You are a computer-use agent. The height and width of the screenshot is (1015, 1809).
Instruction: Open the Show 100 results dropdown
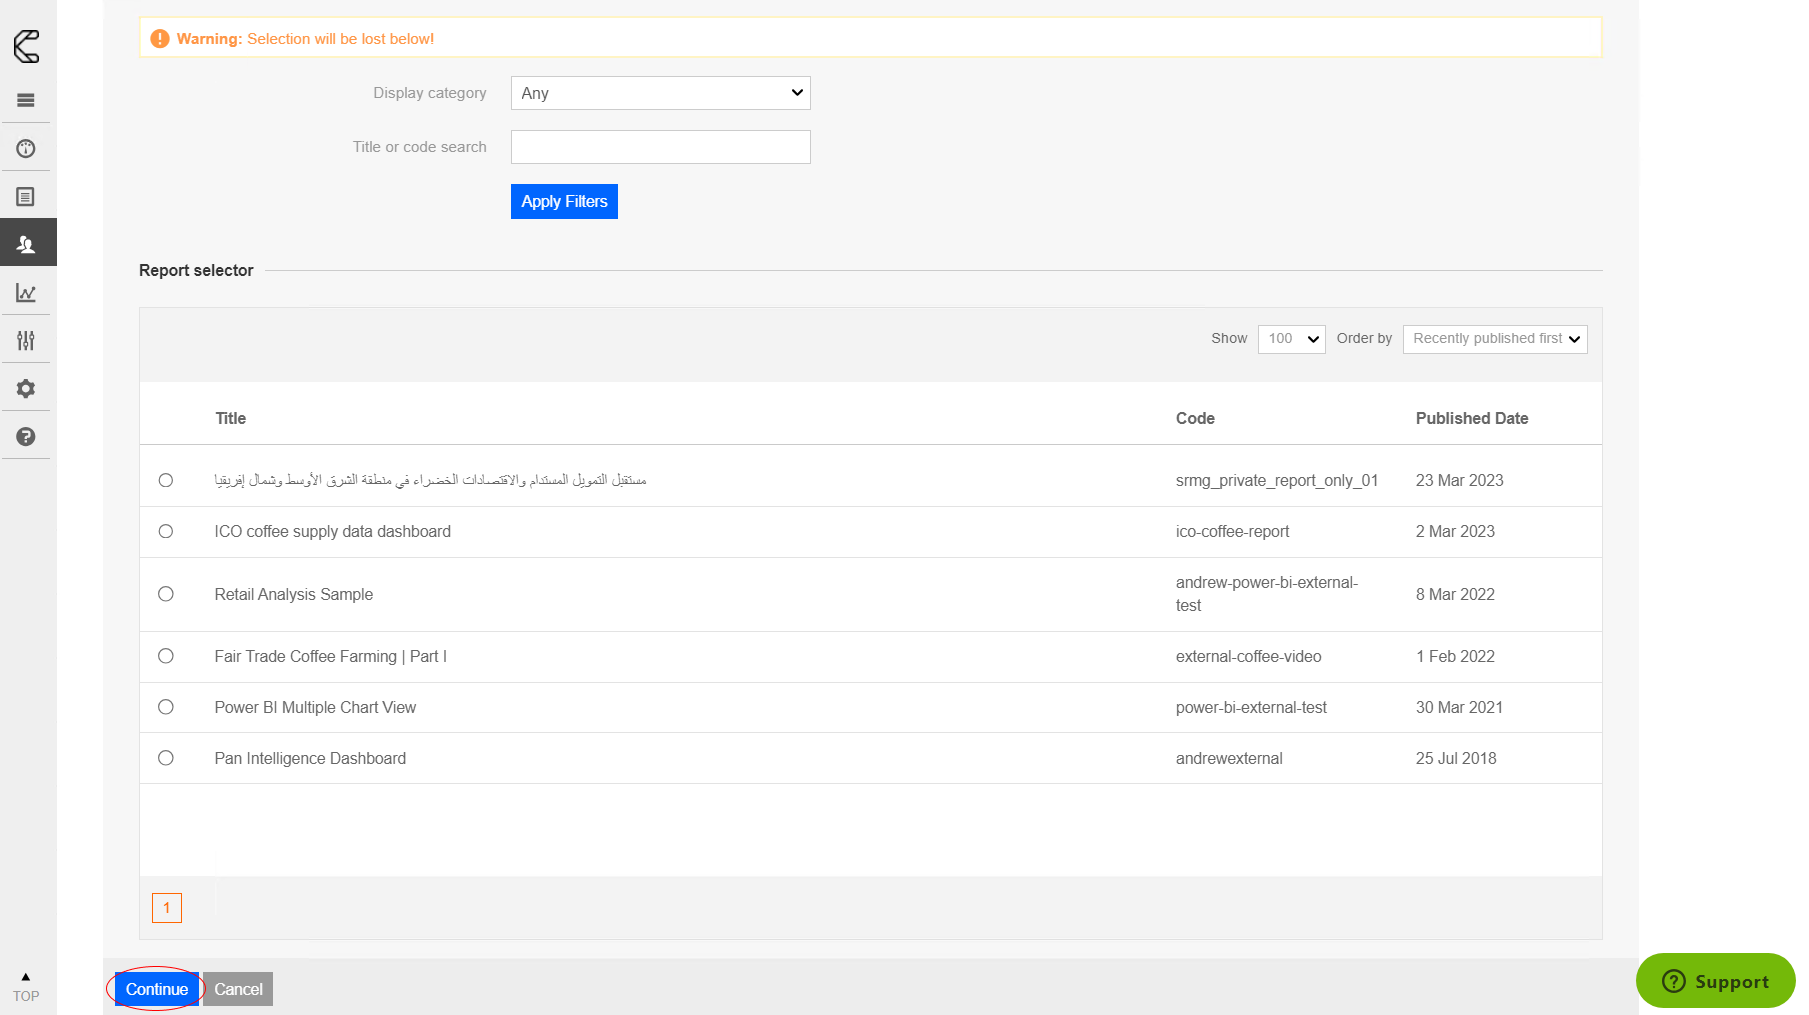coord(1291,339)
